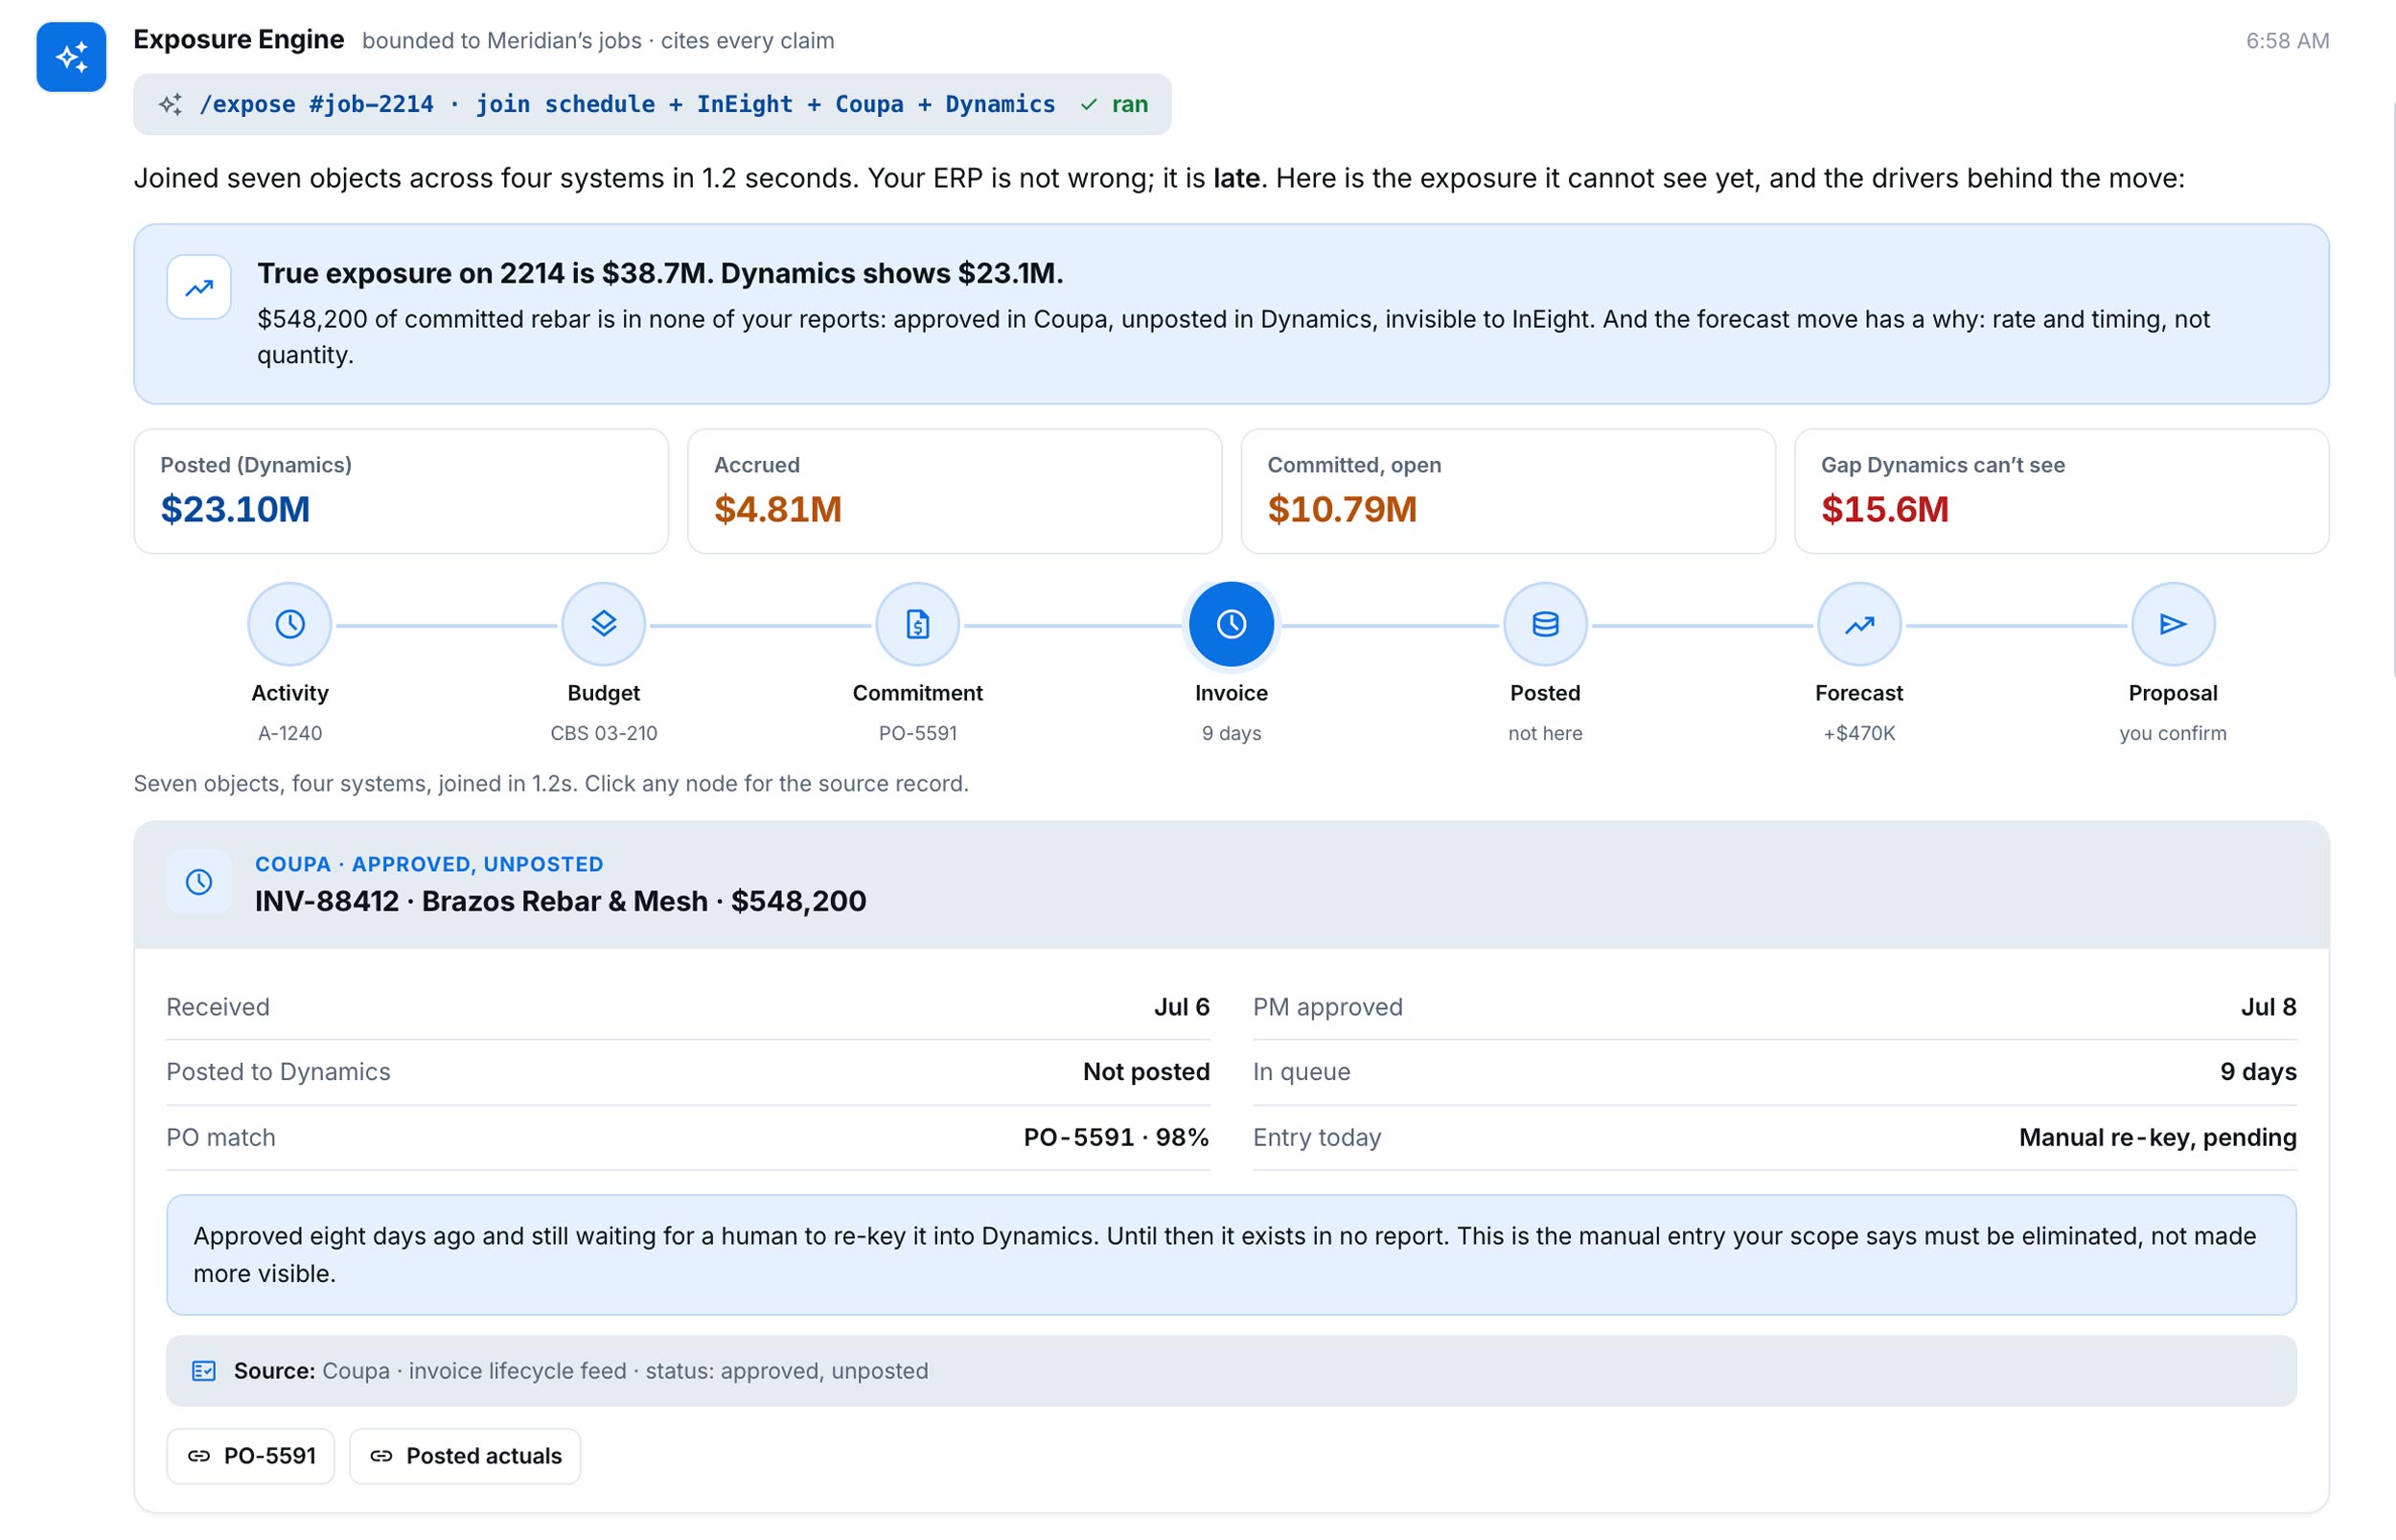
Task: Open the Budget CBS 03-210 node
Action: click(x=604, y=625)
